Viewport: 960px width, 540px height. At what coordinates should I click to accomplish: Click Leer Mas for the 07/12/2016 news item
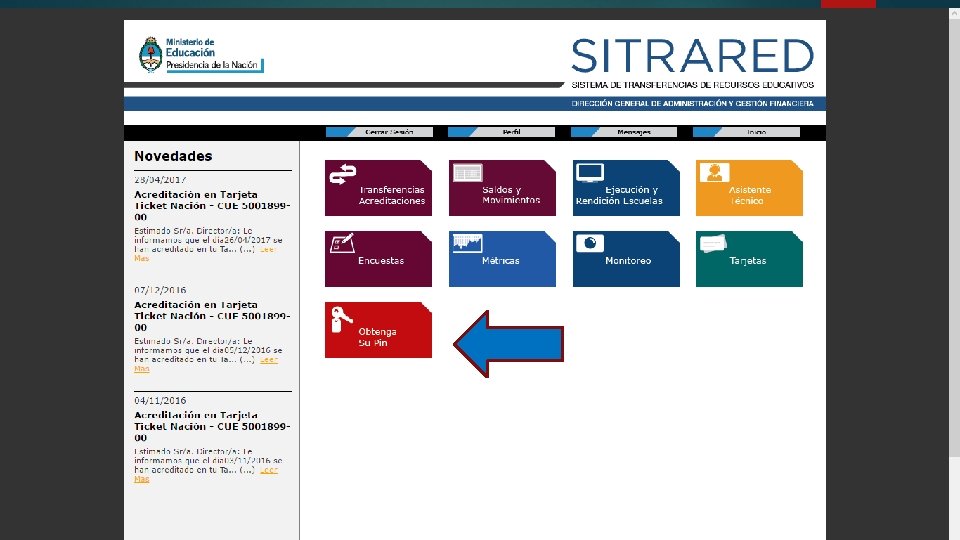pyautogui.click(x=269, y=360)
